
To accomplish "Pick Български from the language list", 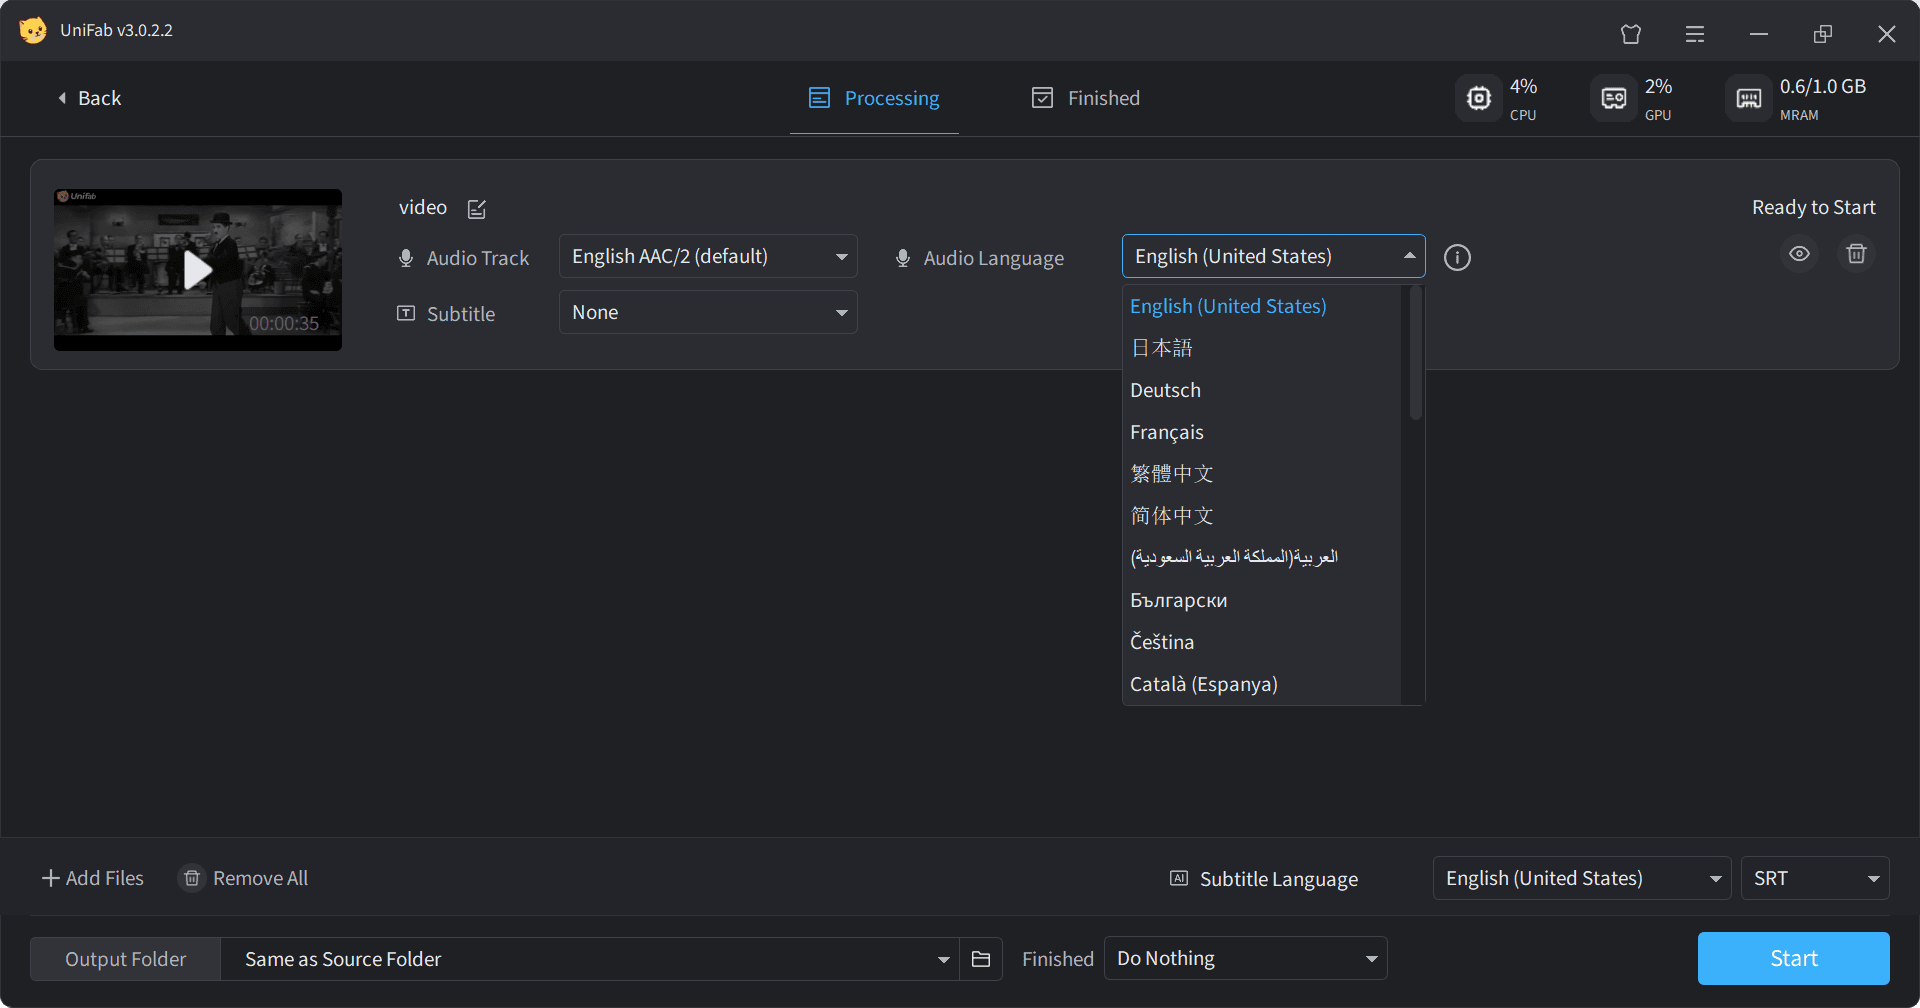I will point(1262,600).
